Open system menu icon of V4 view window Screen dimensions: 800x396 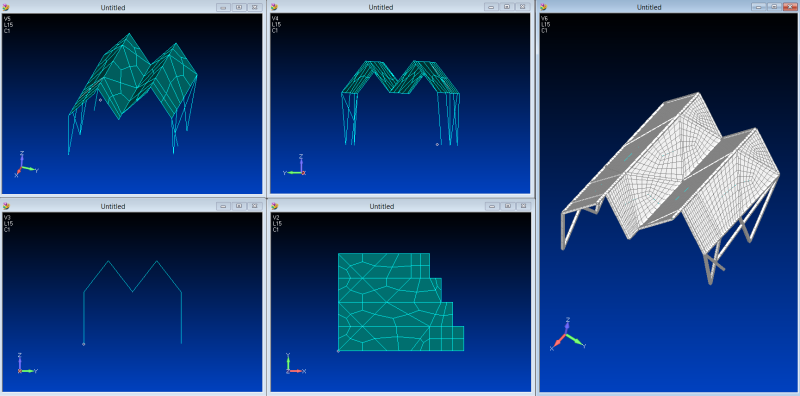pos(274,7)
